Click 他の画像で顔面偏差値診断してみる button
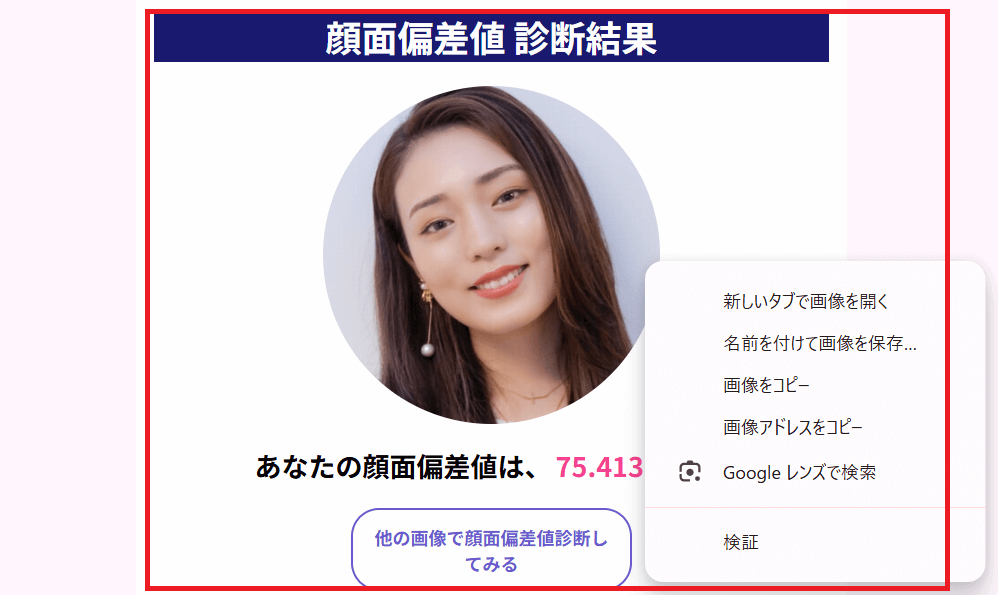 (491, 549)
